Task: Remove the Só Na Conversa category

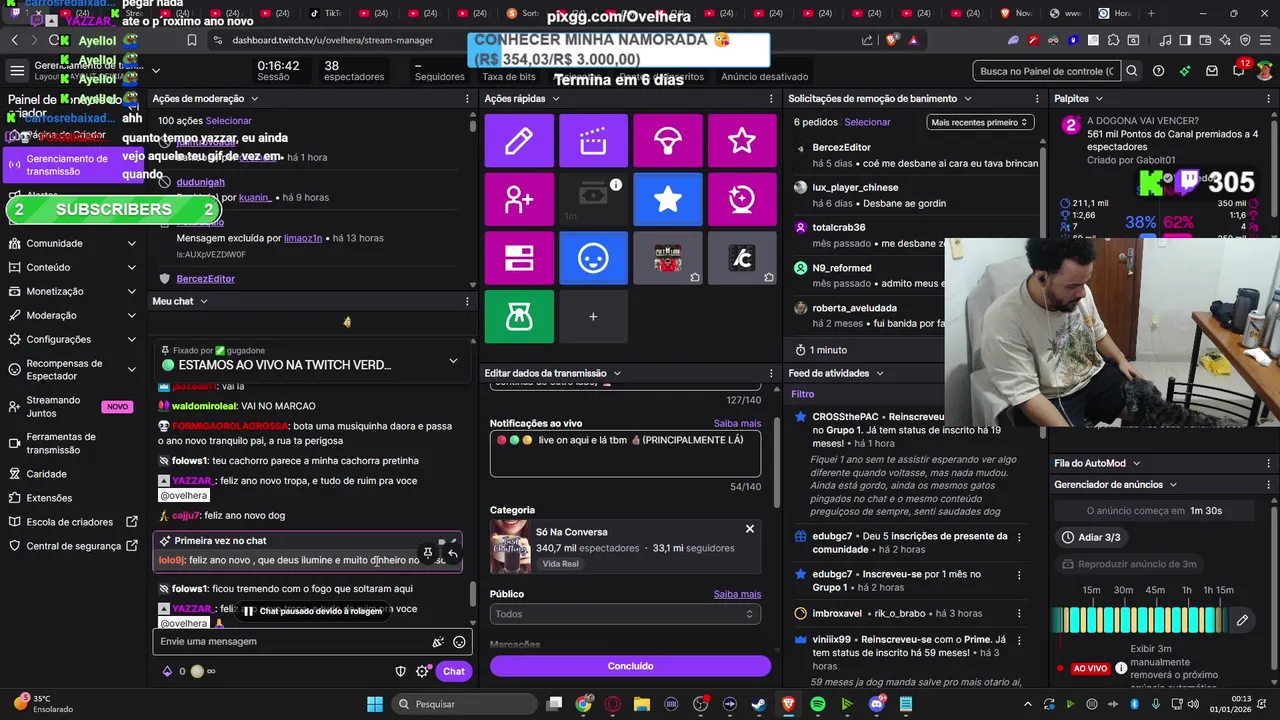Action: [x=749, y=529]
